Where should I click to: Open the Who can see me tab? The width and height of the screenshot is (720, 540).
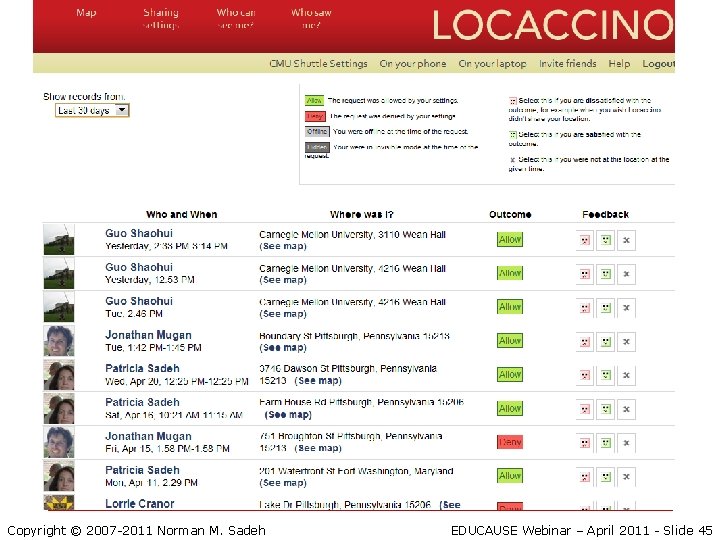236,19
